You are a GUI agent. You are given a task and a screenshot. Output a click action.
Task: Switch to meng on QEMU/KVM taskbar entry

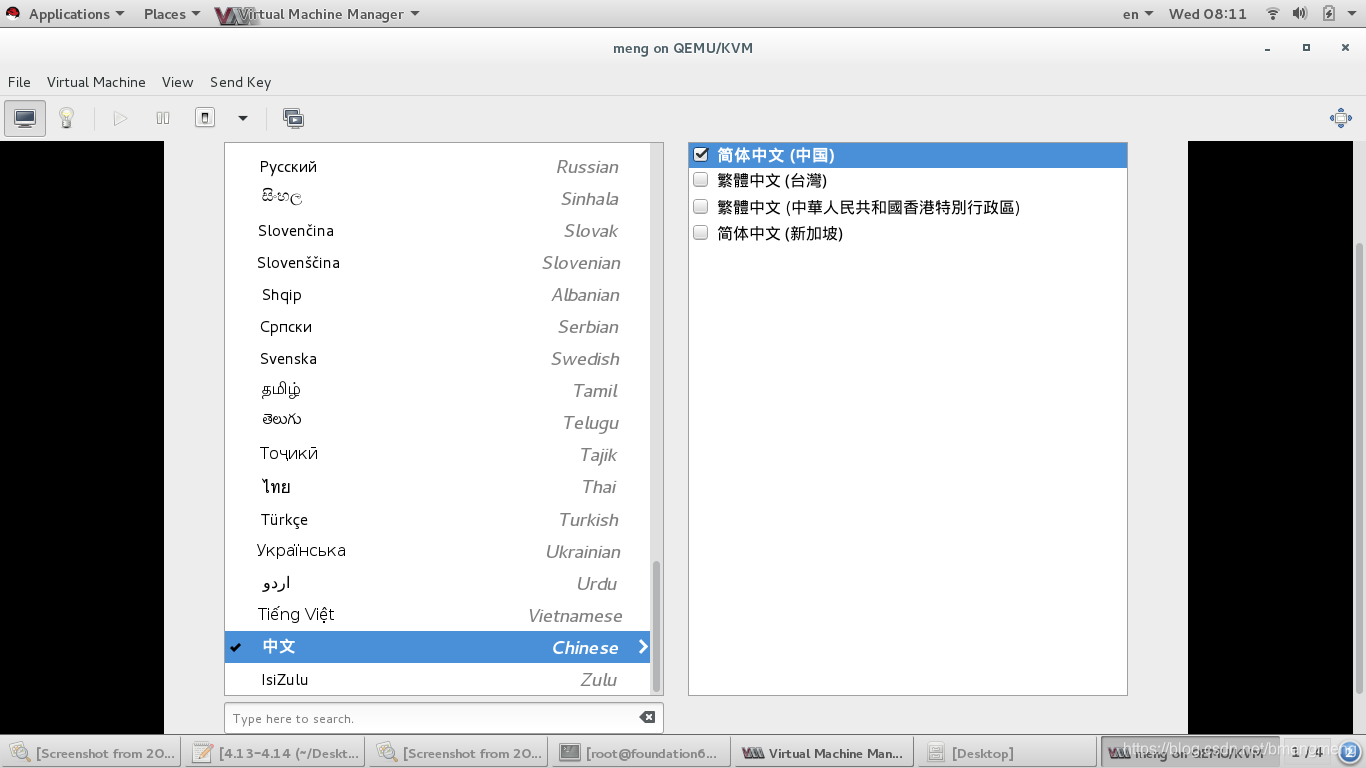coord(1190,753)
